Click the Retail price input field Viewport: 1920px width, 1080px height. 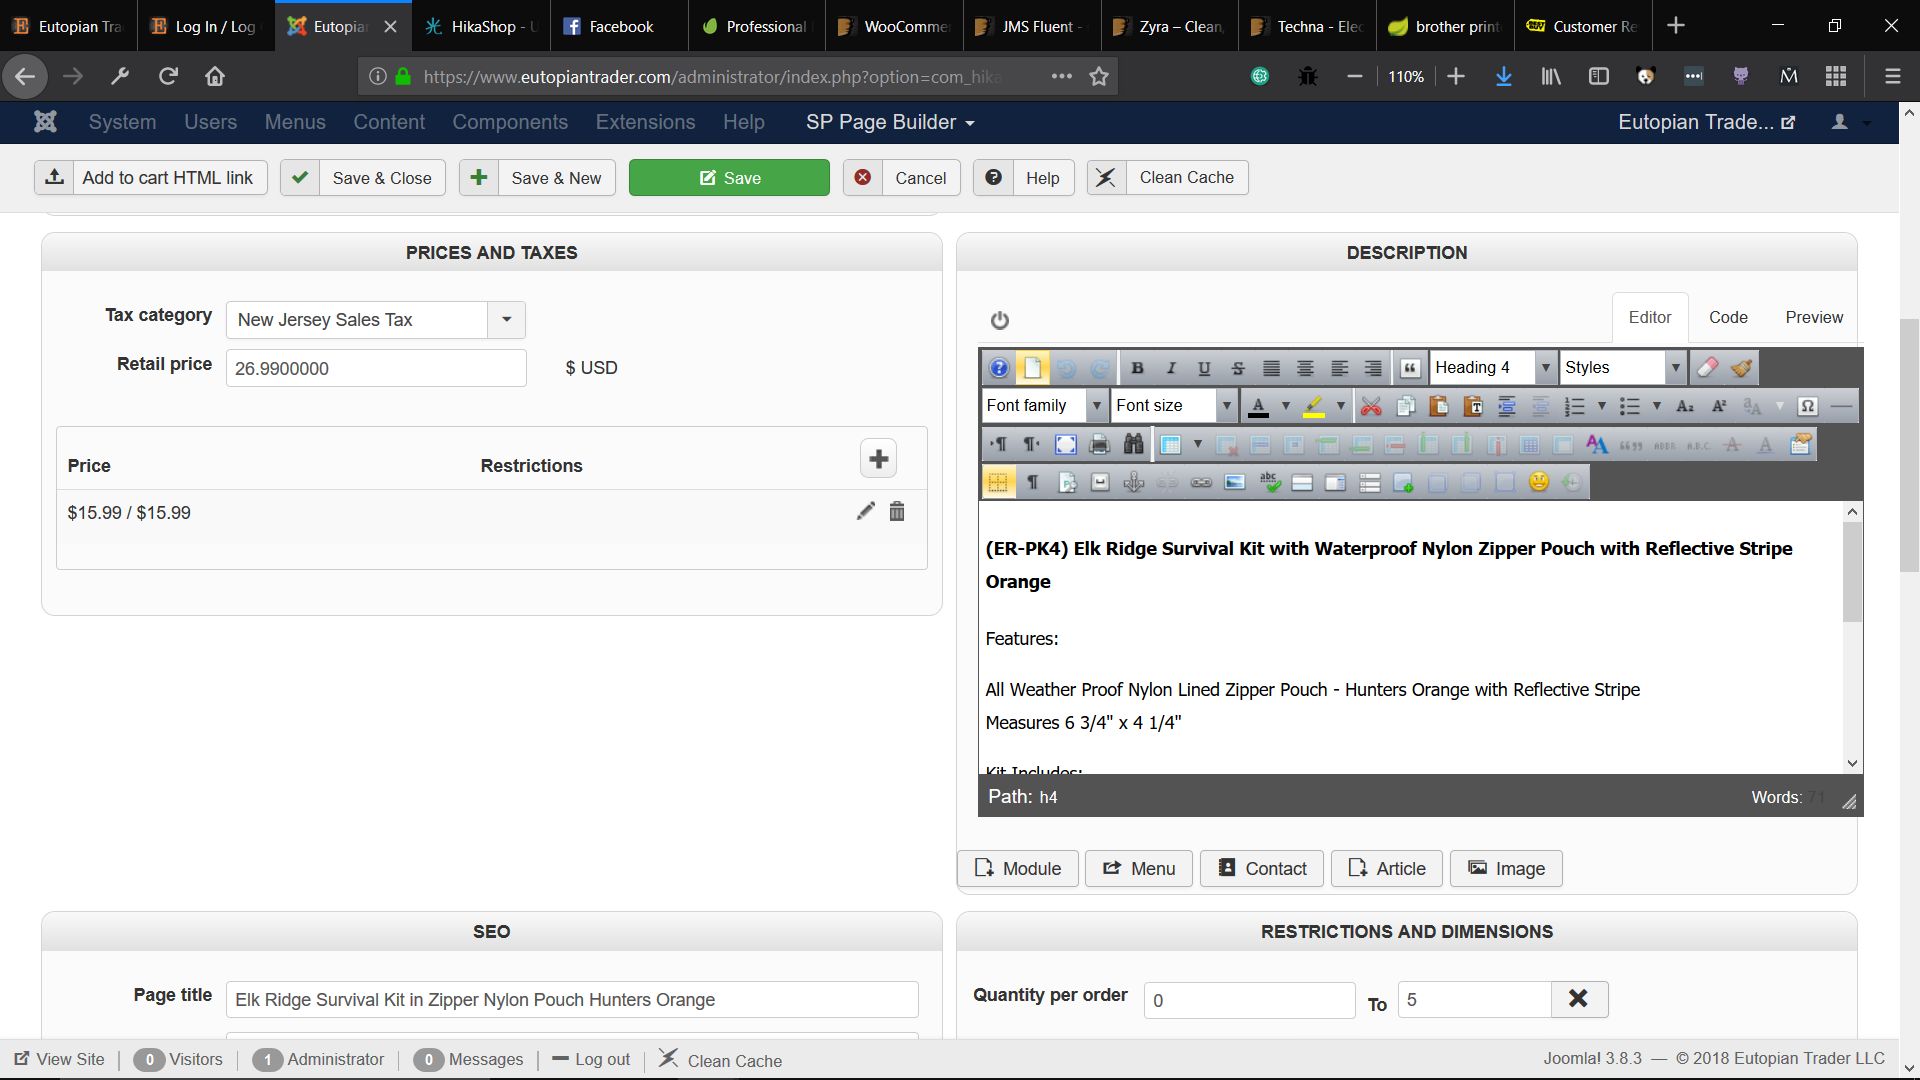point(376,368)
